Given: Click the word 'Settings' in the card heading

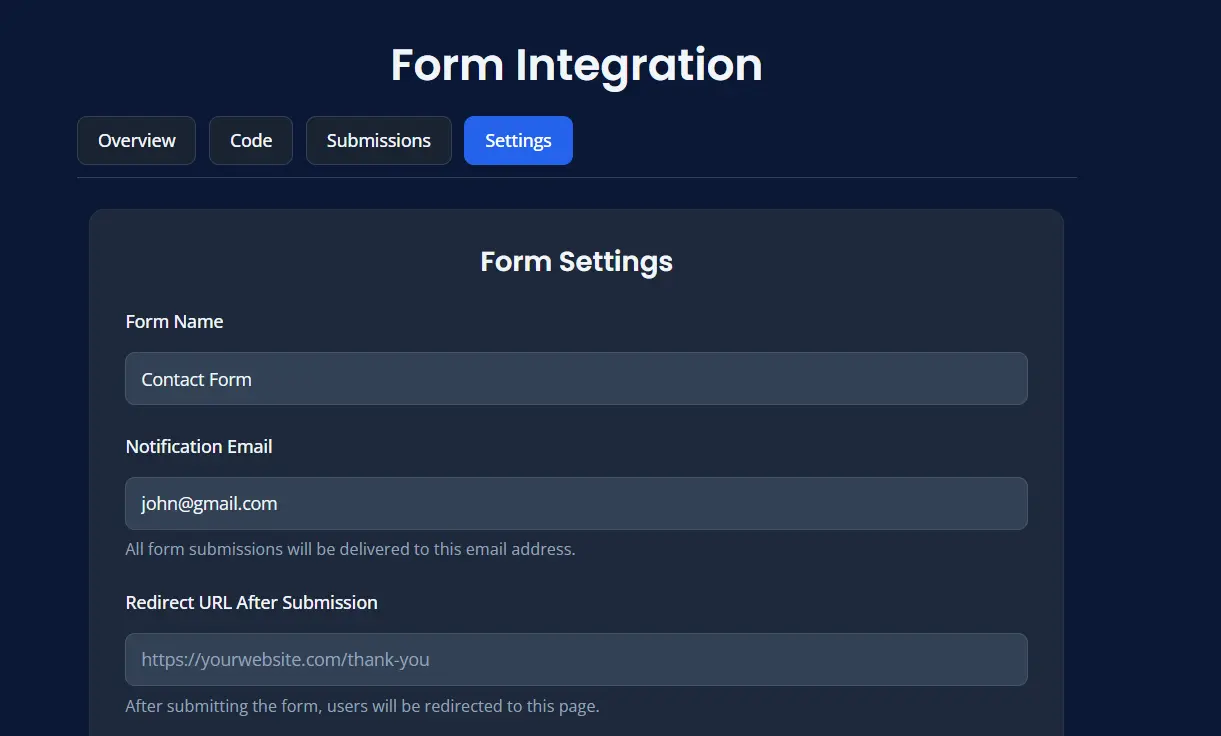Looking at the screenshot, I should tap(615, 262).
